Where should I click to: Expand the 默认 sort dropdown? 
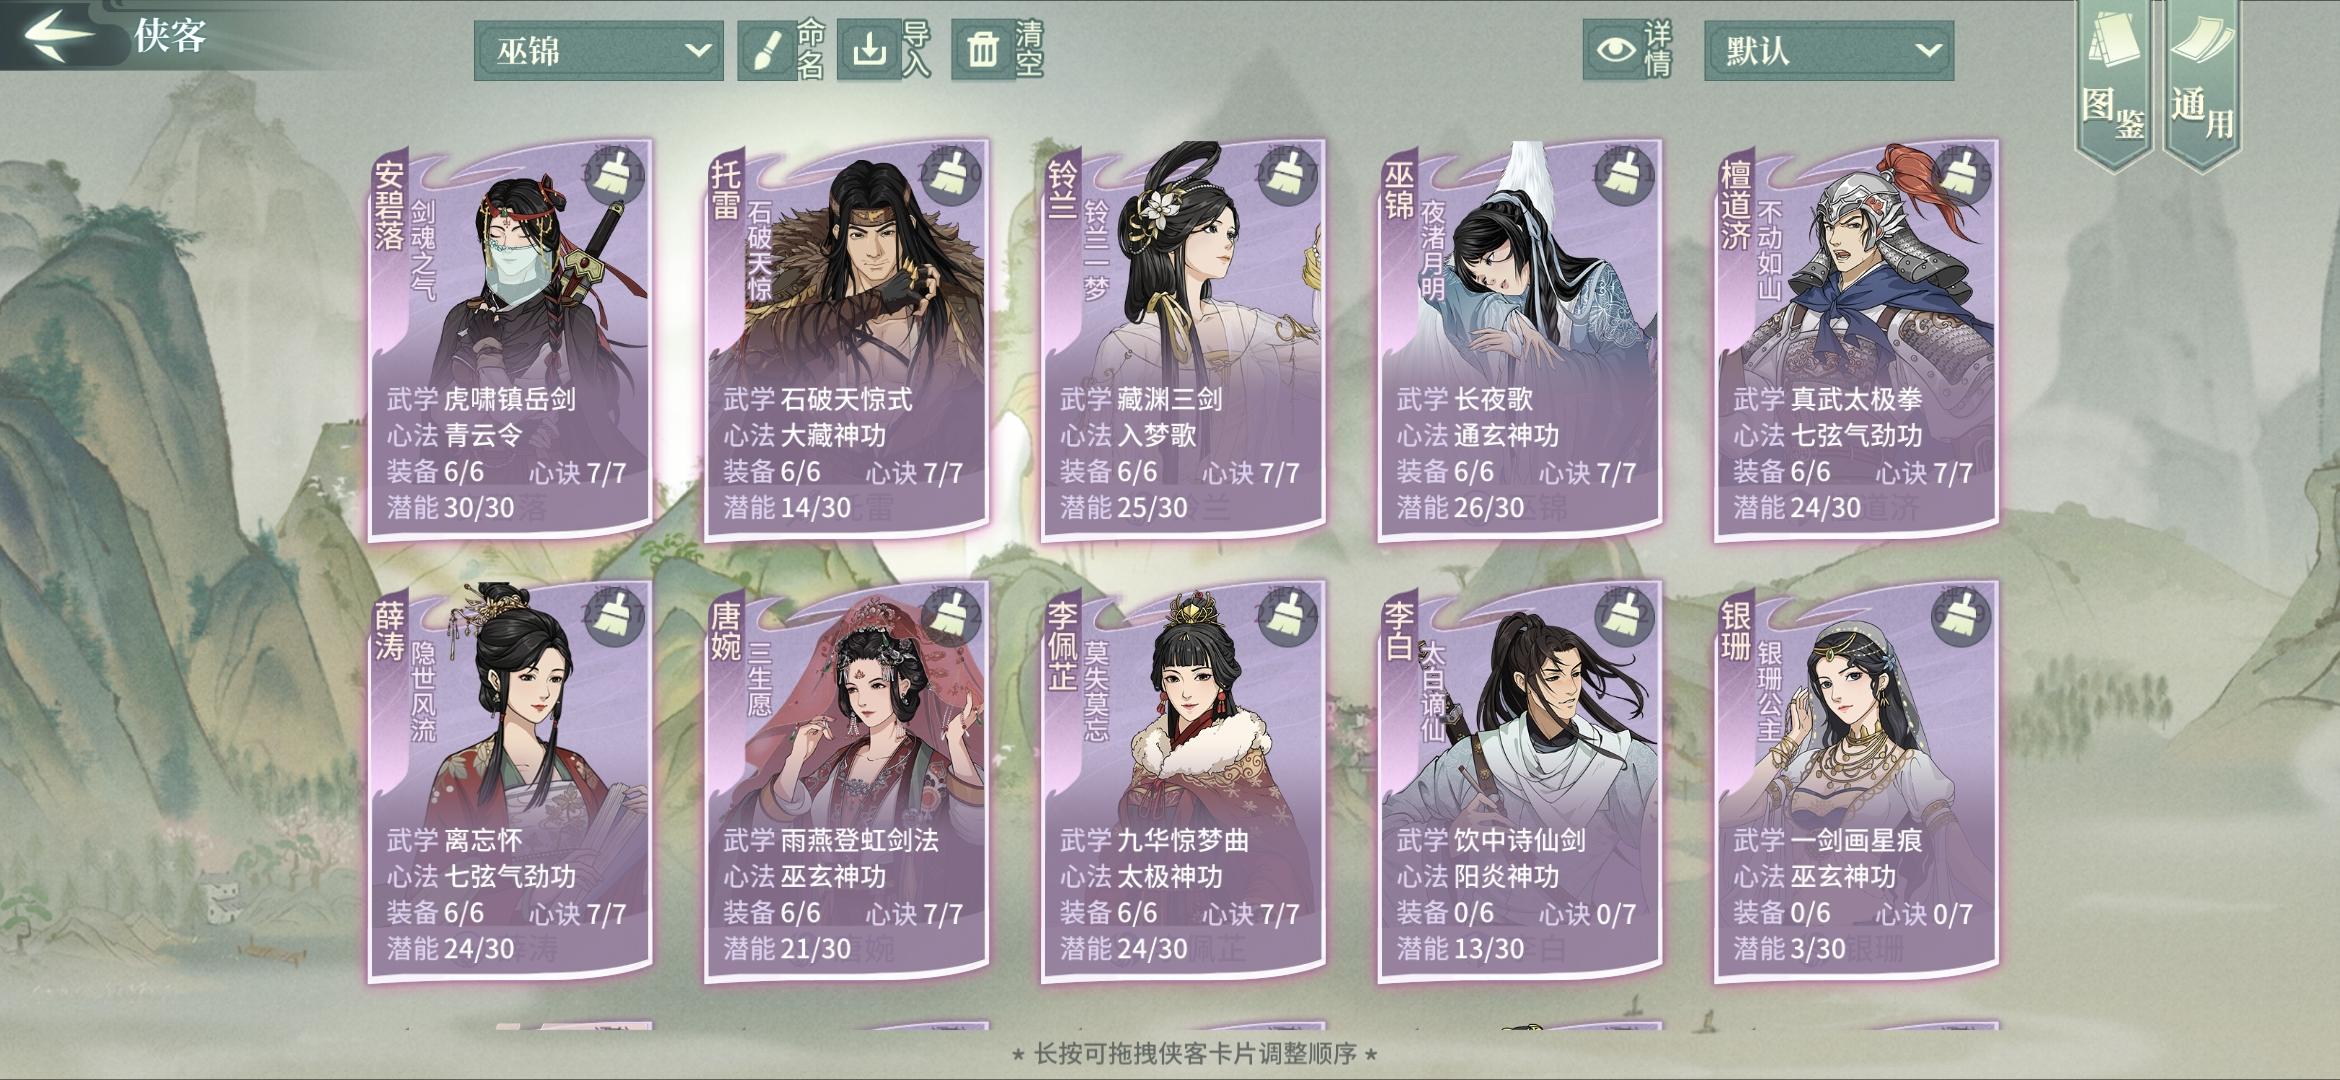coord(1829,50)
